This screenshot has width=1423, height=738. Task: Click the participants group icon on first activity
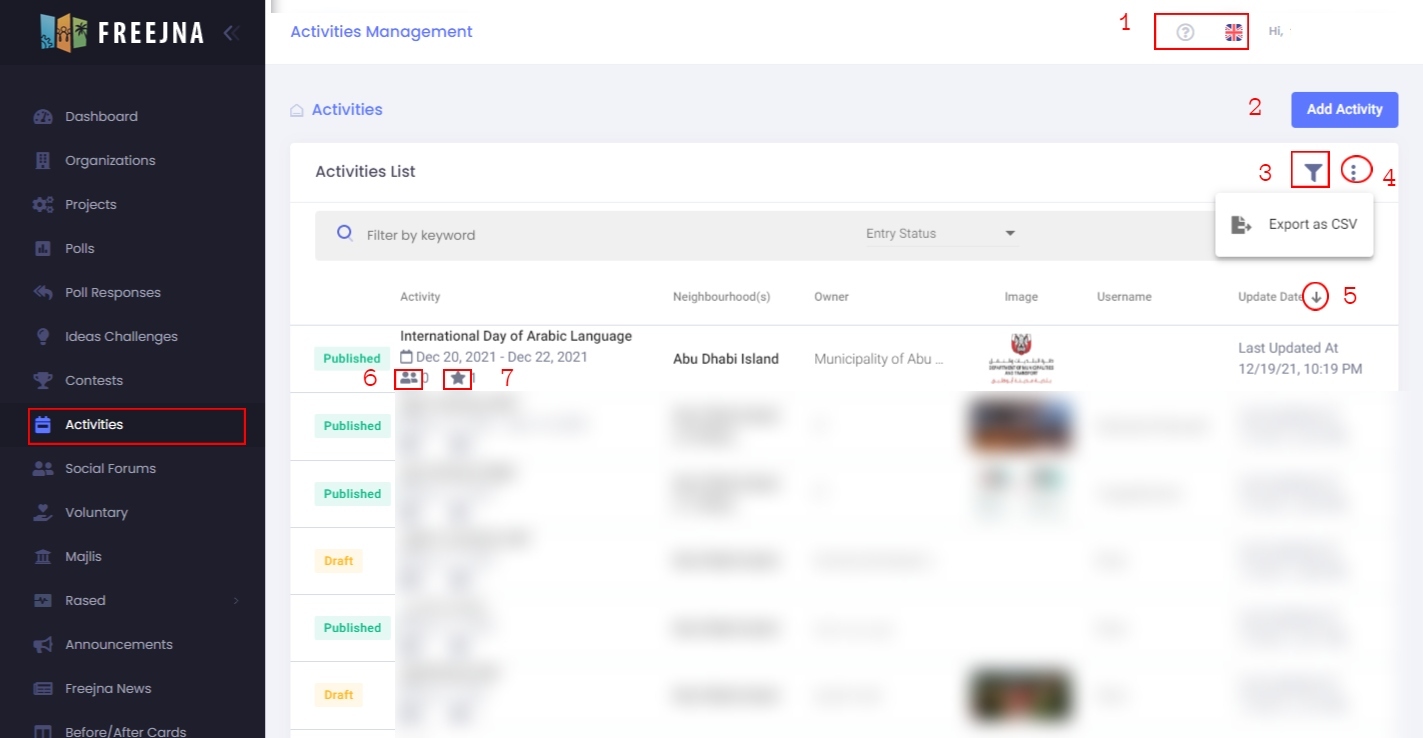408,378
